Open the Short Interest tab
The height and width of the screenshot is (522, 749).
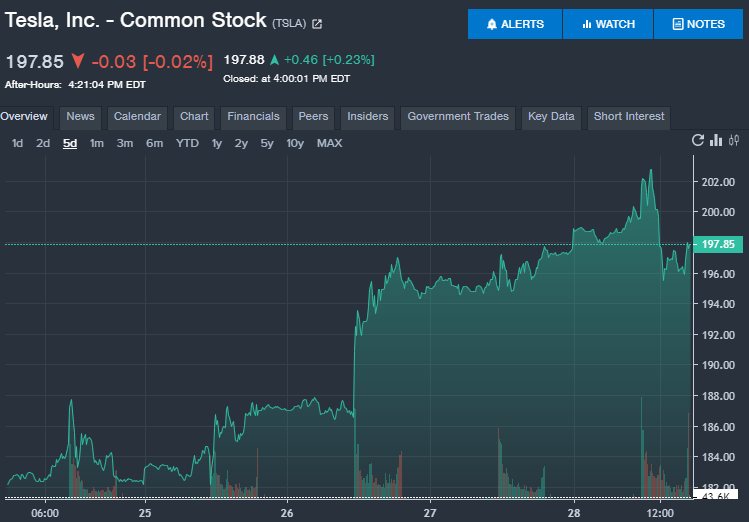(x=629, y=117)
